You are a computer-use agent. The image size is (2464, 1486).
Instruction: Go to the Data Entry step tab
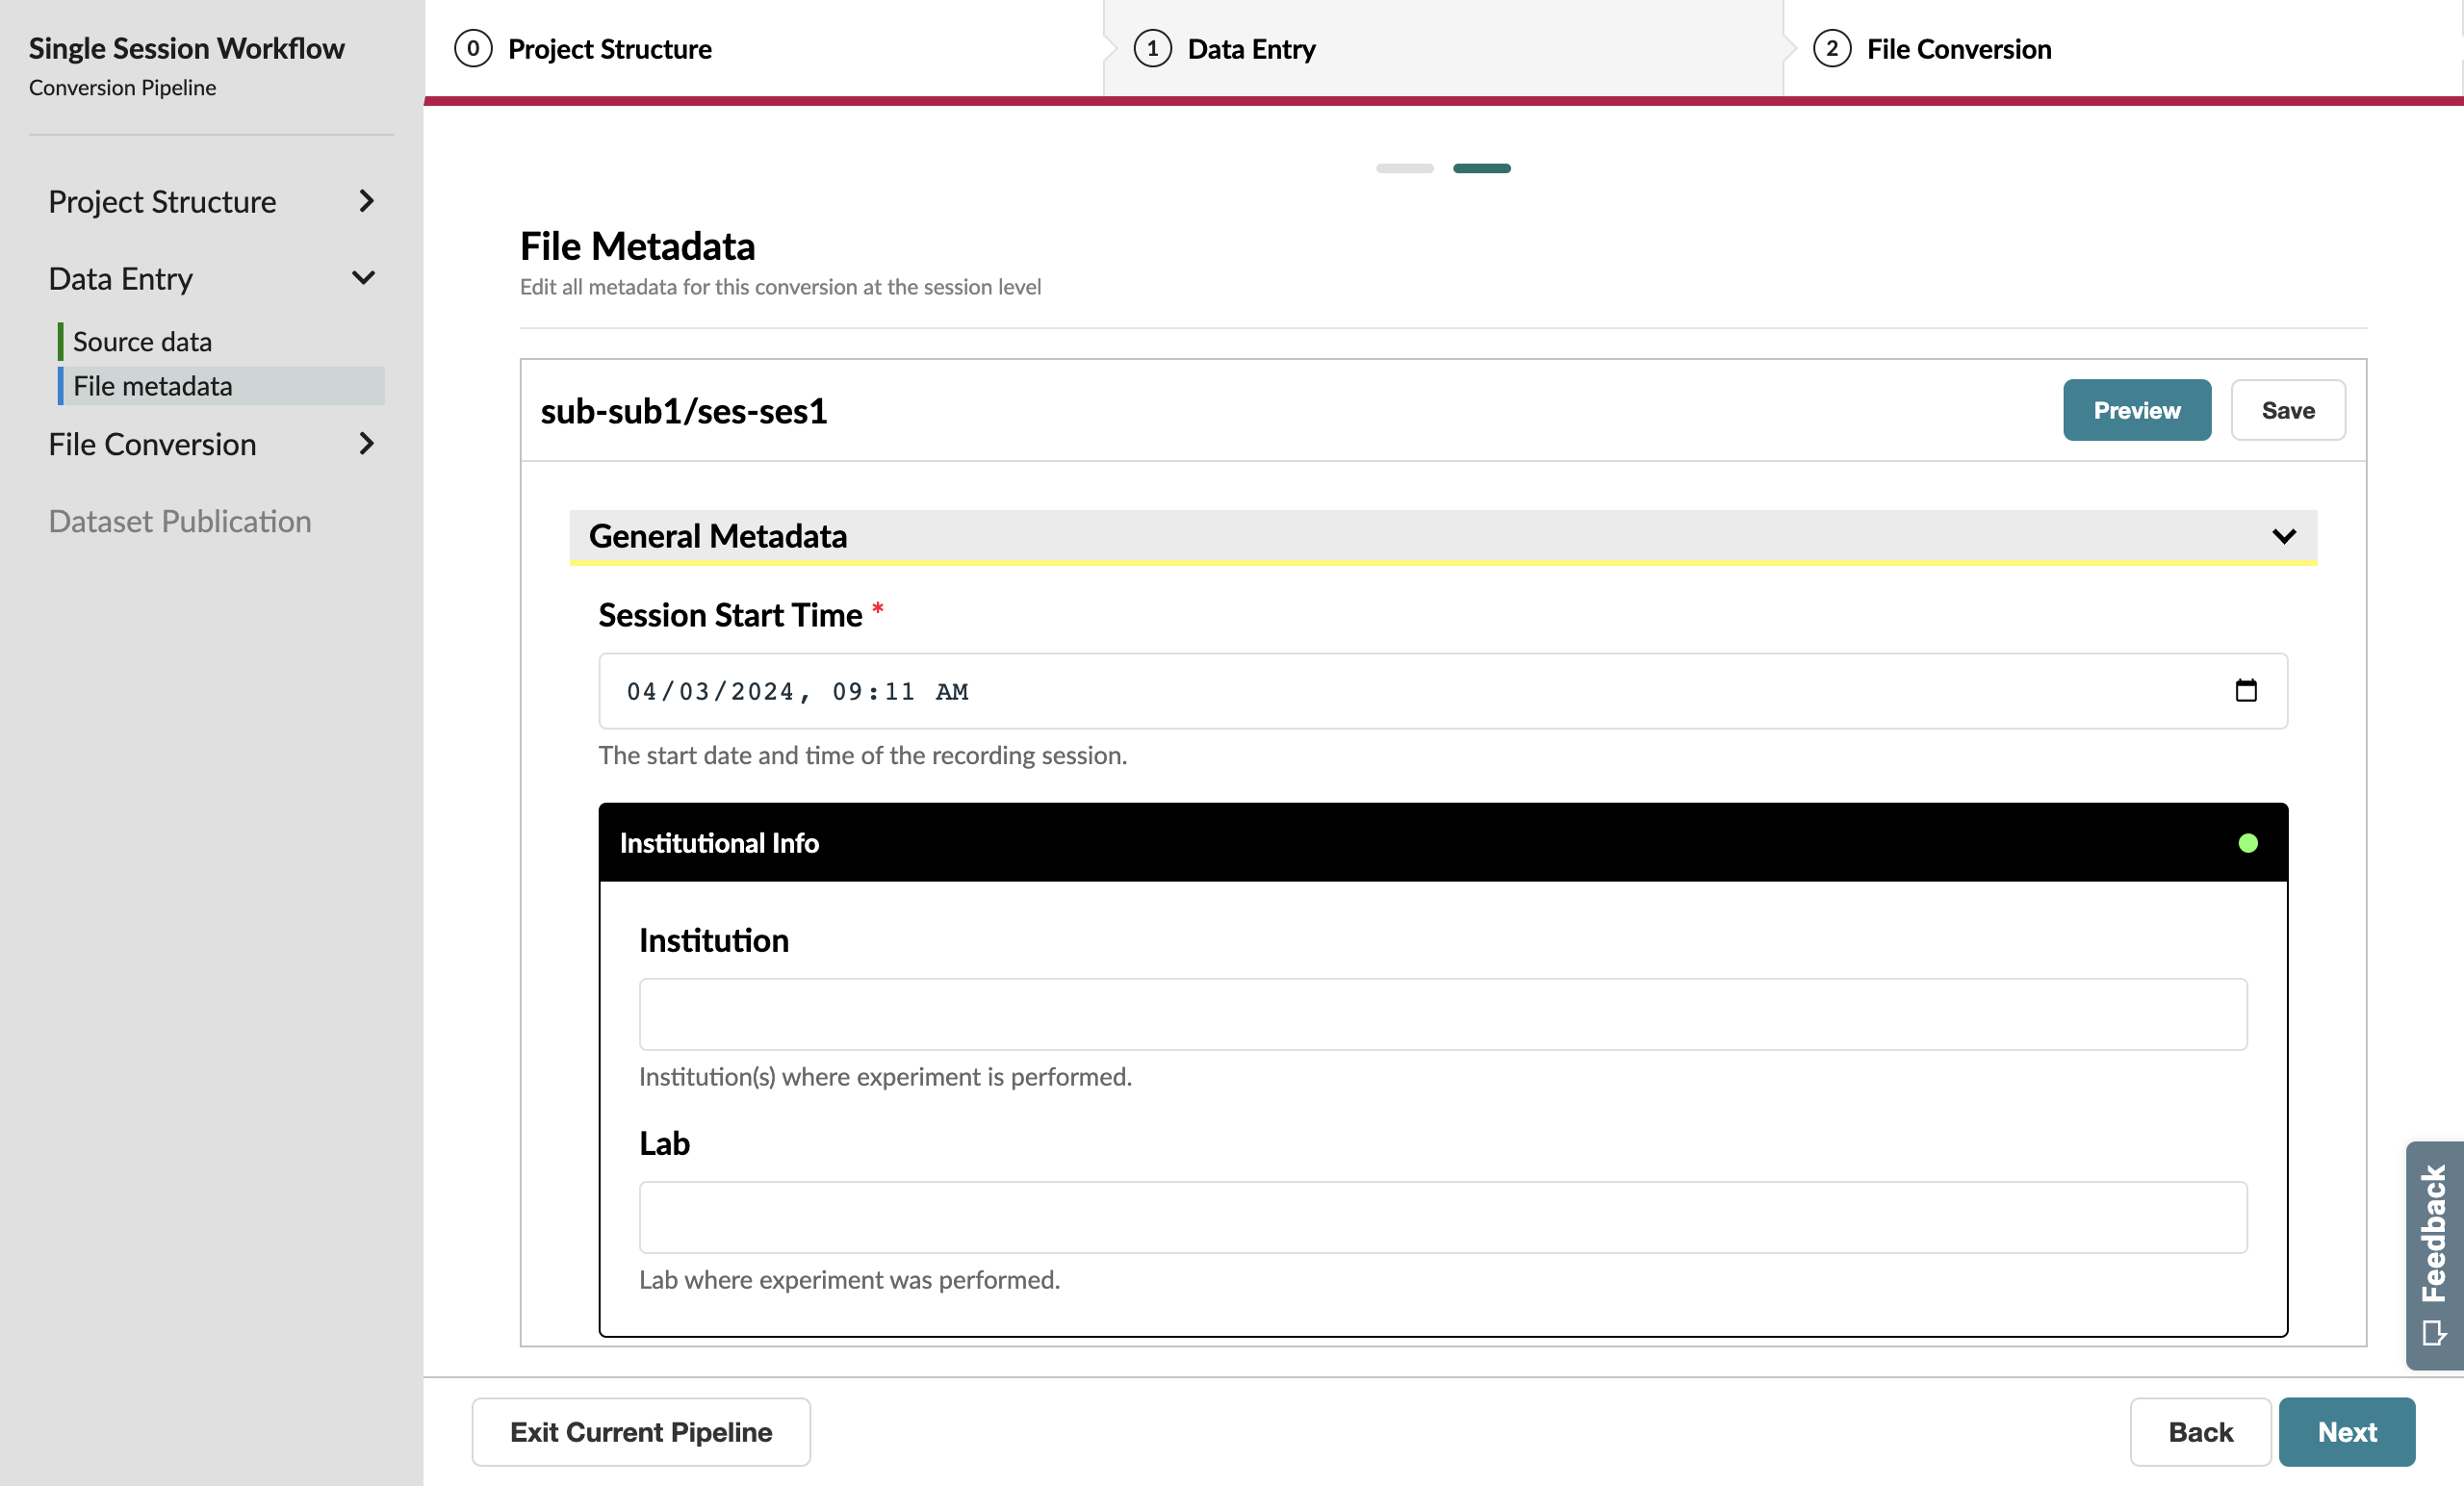[1443, 49]
